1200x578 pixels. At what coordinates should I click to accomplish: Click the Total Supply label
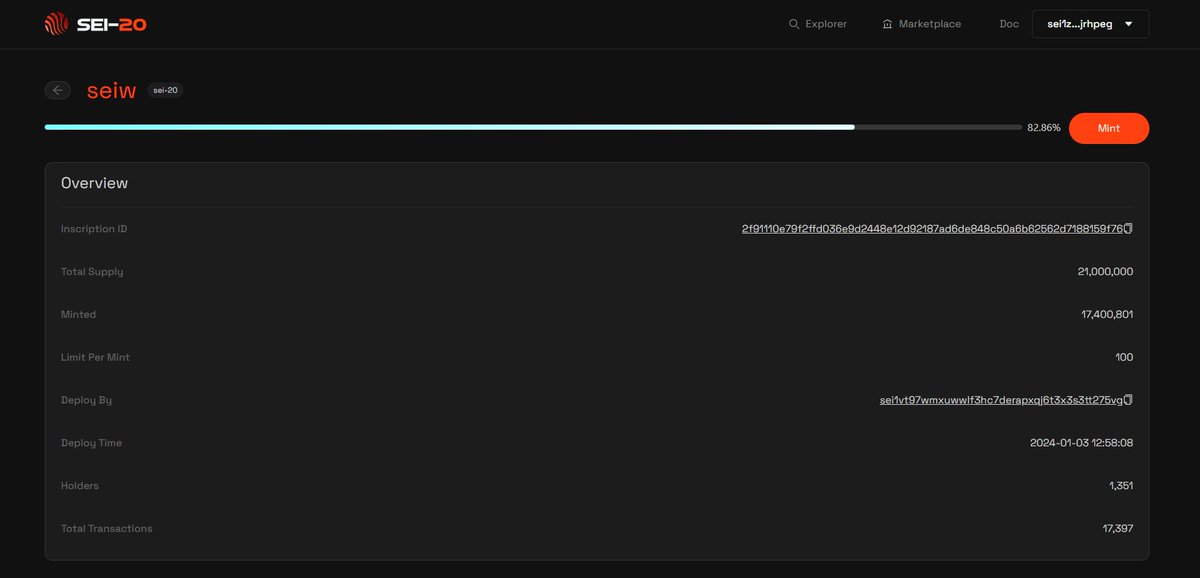(x=92, y=272)
